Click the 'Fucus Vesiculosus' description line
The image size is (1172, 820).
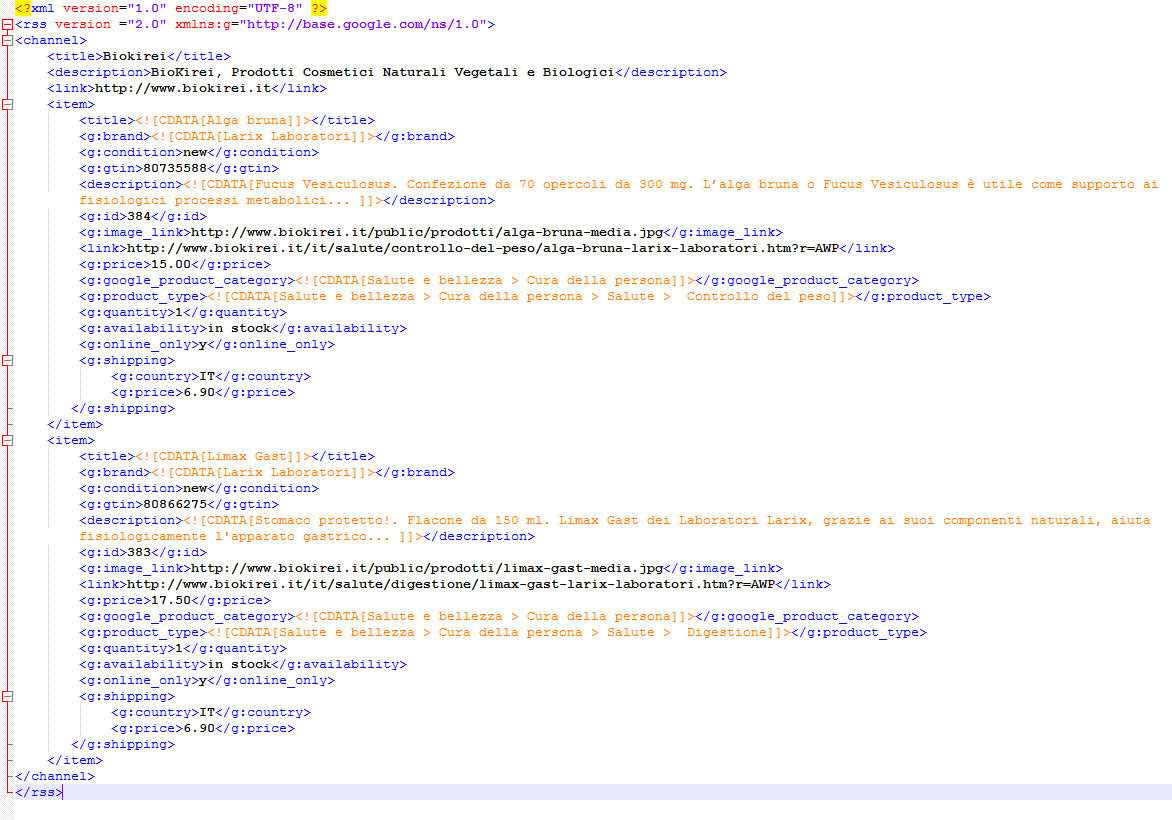619,184
